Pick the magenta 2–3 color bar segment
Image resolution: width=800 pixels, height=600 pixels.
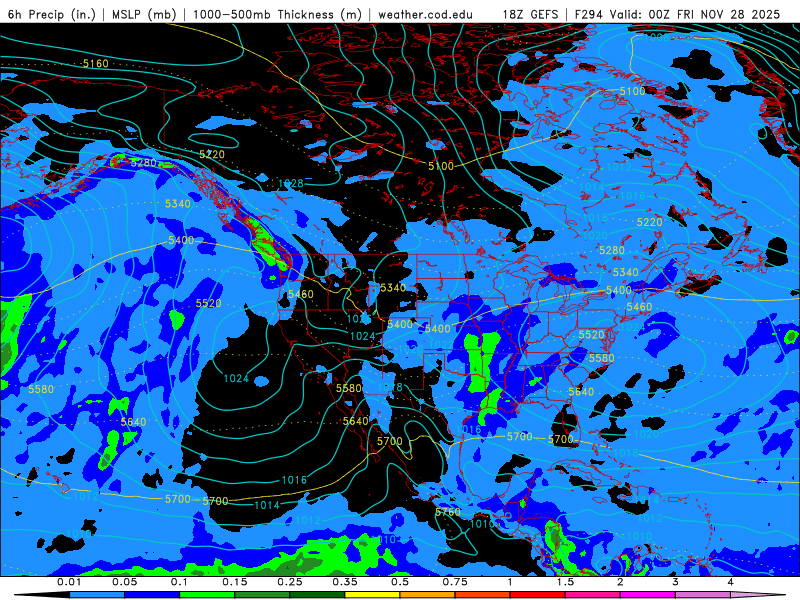tap(648, 595)
